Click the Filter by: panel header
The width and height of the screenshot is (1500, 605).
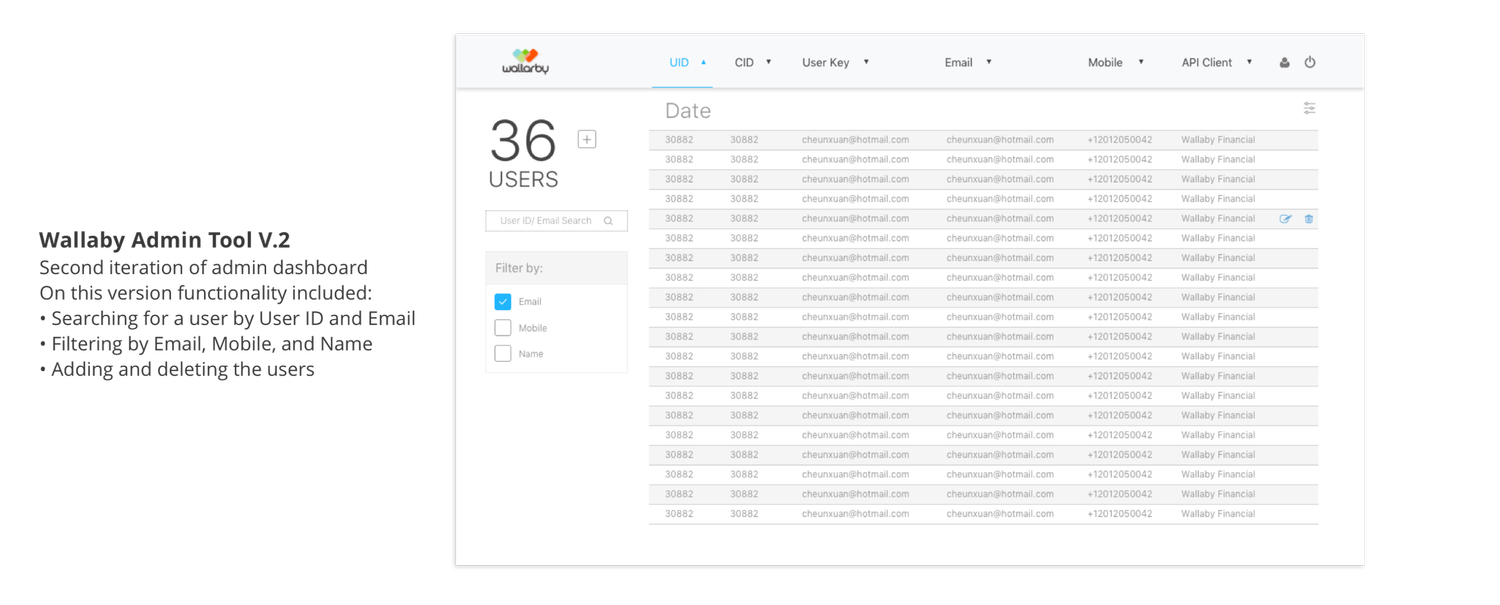coord(557,268)
